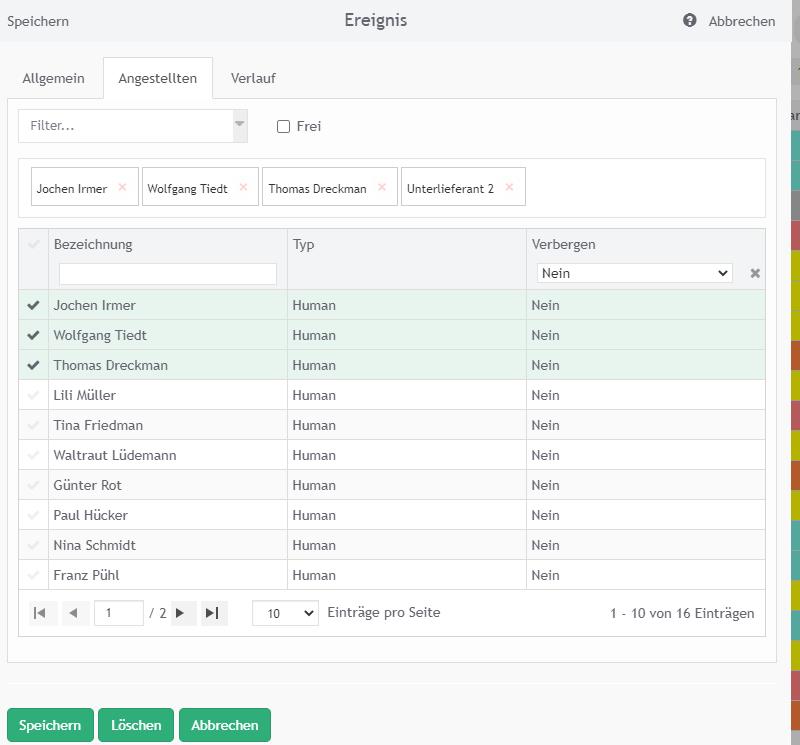Image resolution: width=800 pixels, height=745 pixels.
Task: Go to the first page of entries
Action: point(40,613)
